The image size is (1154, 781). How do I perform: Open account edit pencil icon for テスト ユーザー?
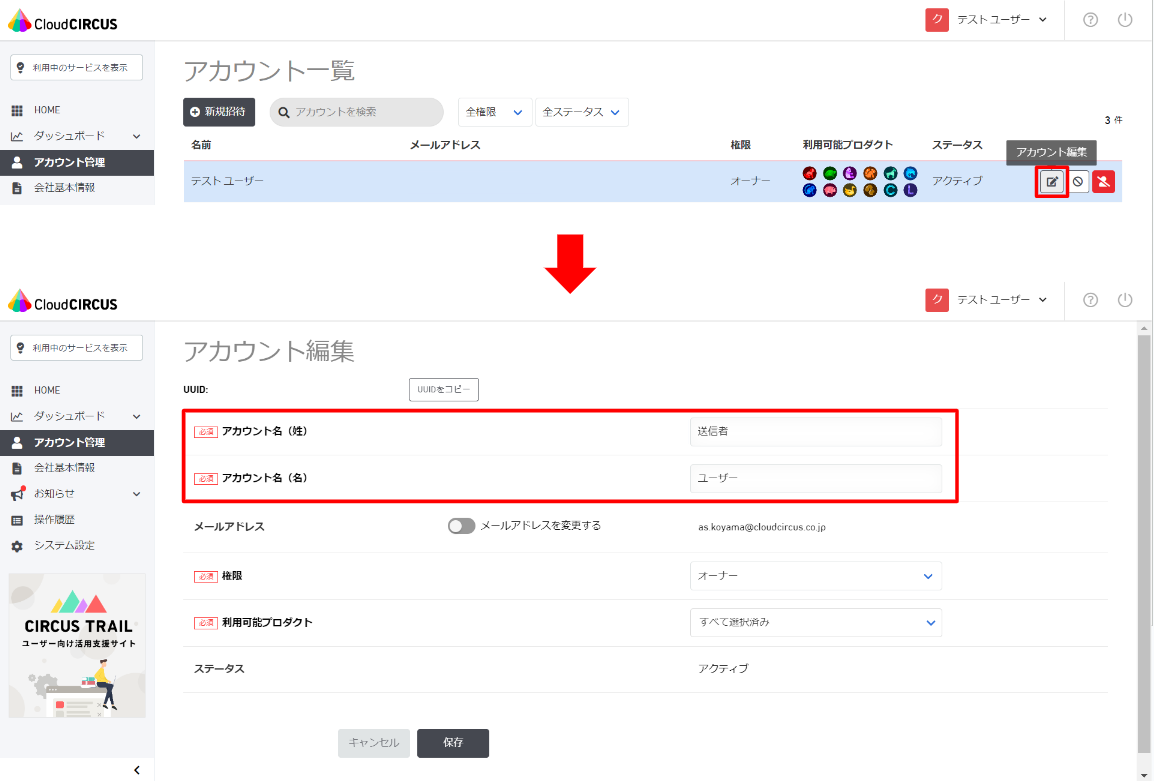click(1052, 182)
